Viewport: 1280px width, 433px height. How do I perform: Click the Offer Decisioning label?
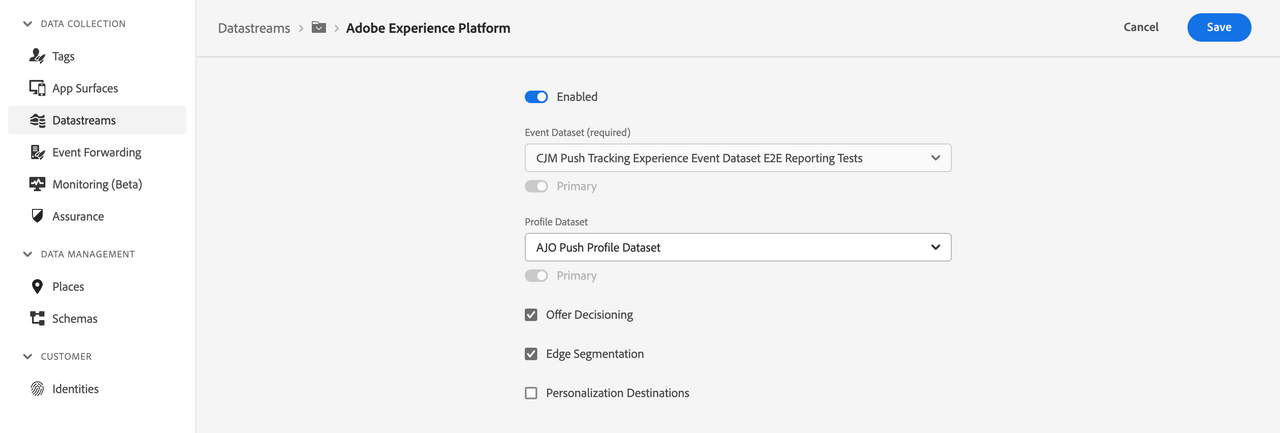(x=589, y=315)
